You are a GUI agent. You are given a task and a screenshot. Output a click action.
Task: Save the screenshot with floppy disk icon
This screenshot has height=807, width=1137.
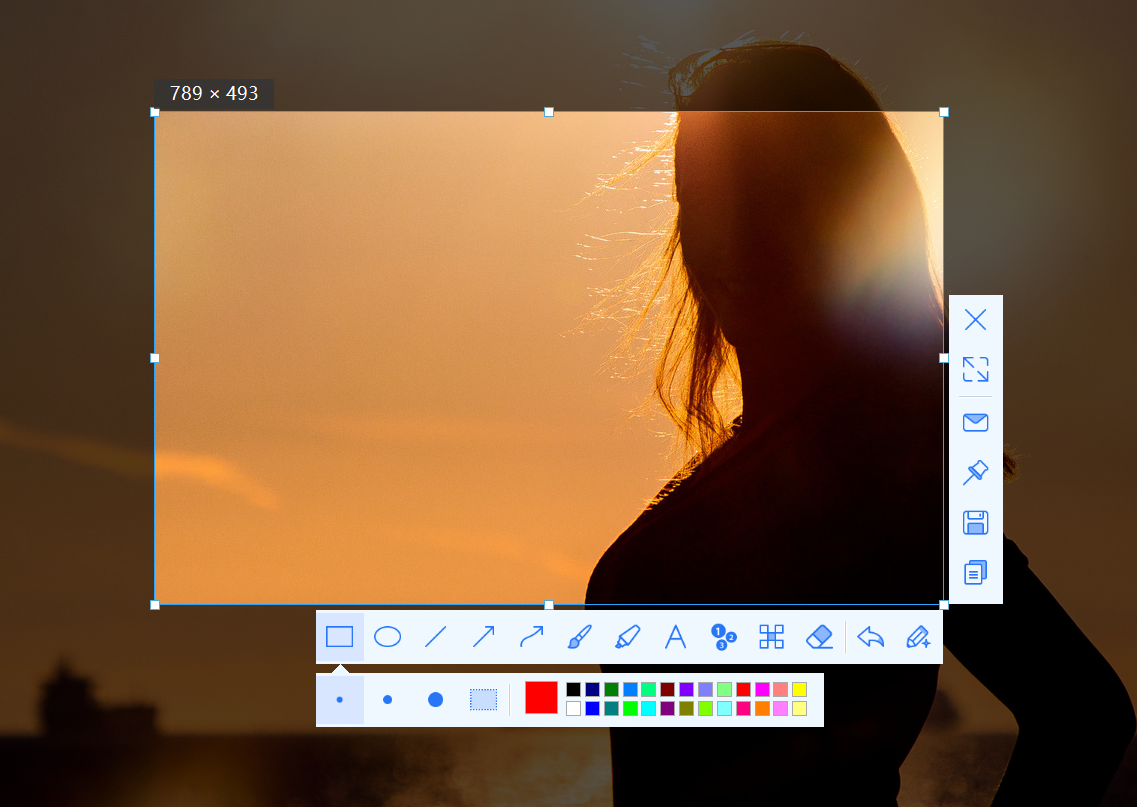975,522
